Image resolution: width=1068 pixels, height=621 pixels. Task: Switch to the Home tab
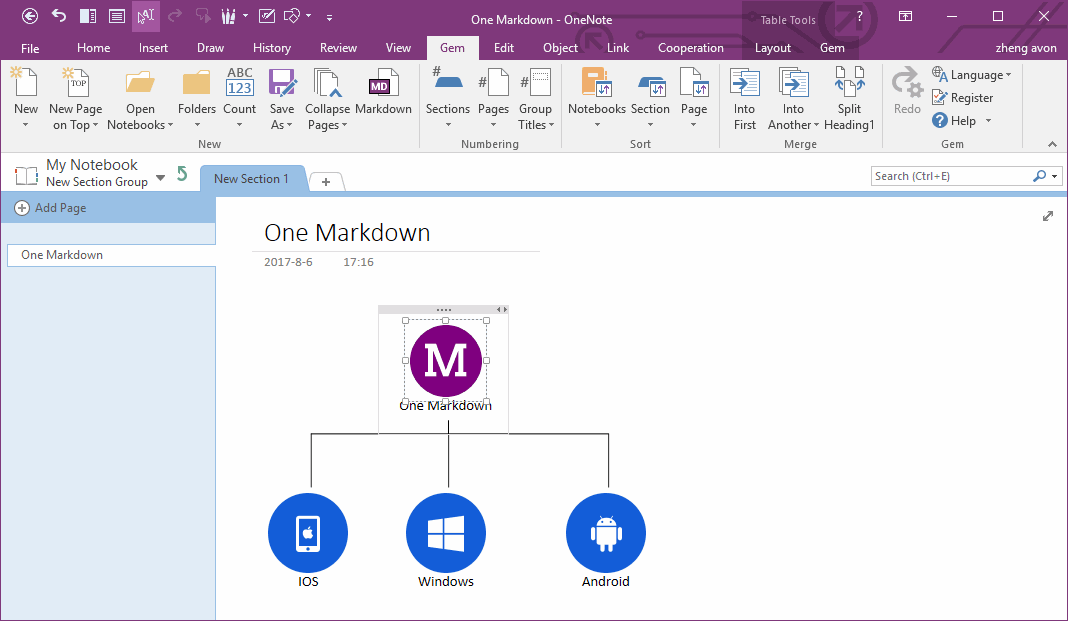pyautogui.click(x=93, y=48)
